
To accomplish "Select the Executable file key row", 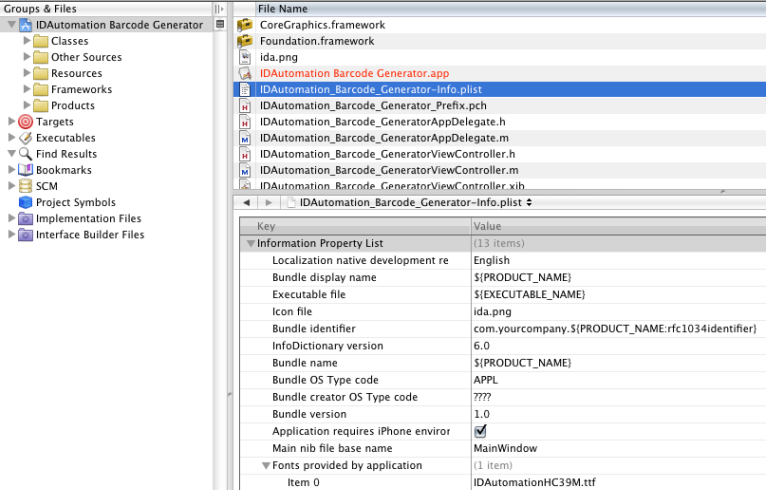I will click(503, 294).
